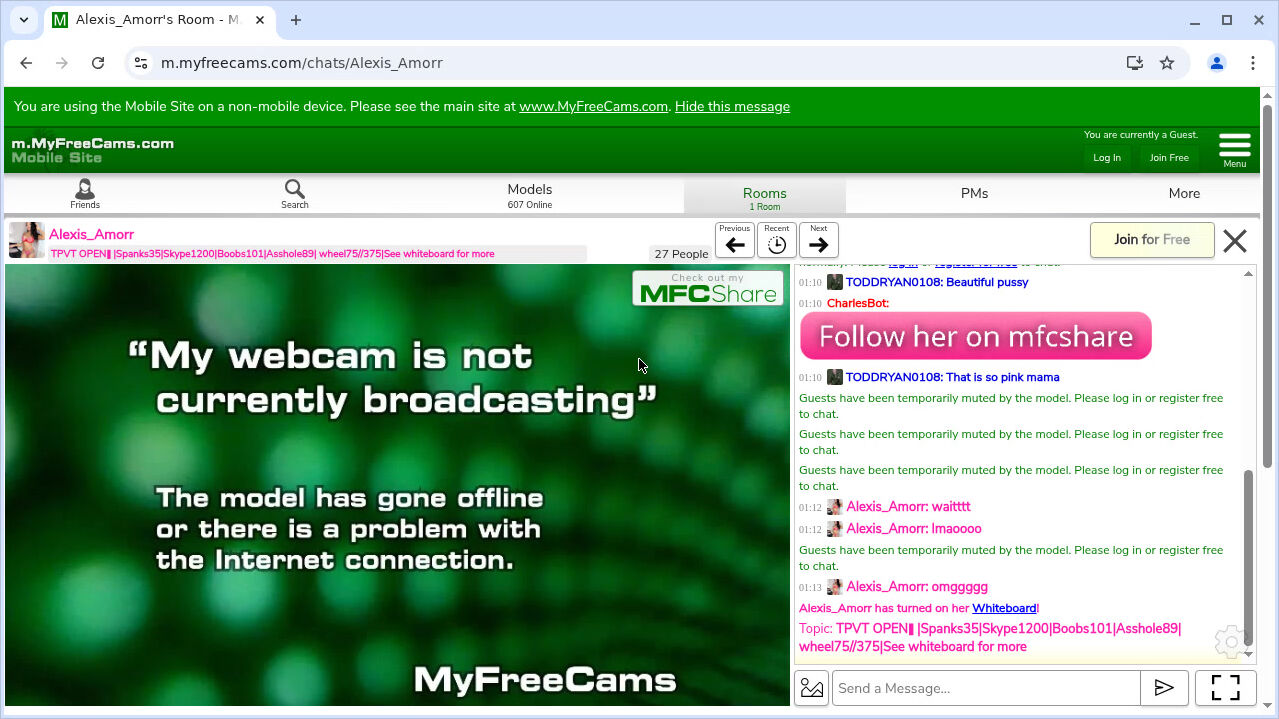Click the Join for Free button

[x=1152, y=240]
